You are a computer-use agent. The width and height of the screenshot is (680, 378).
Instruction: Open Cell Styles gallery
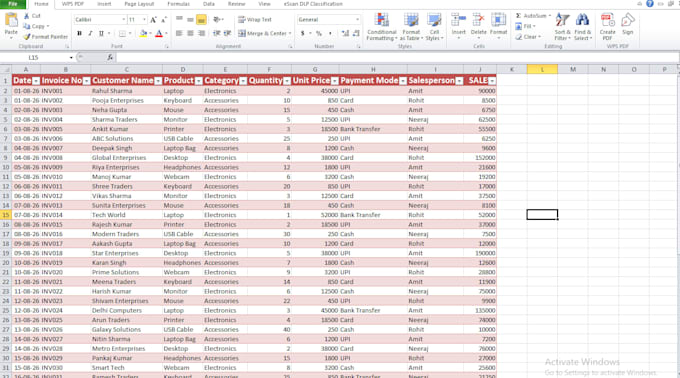pos(434,26)
